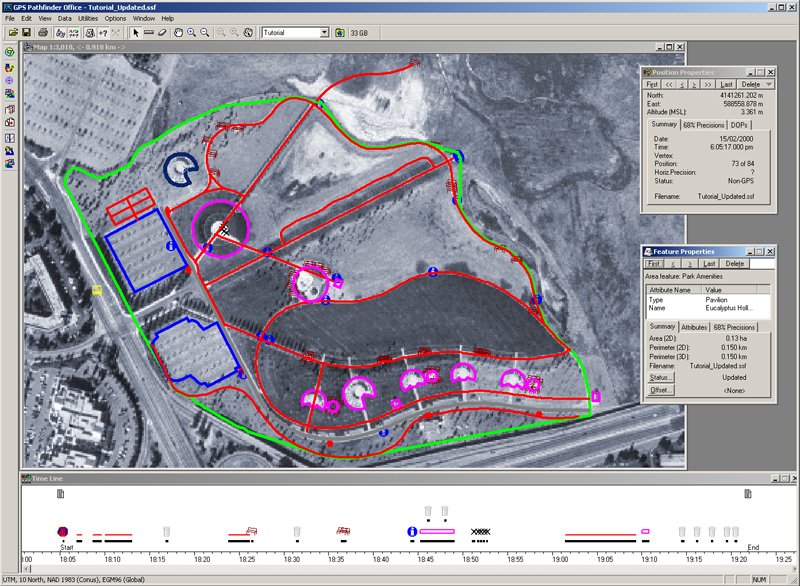The image size is (800, 586).
Task: Open a file with the toolbar folder icon
Action: click(13, 33)
